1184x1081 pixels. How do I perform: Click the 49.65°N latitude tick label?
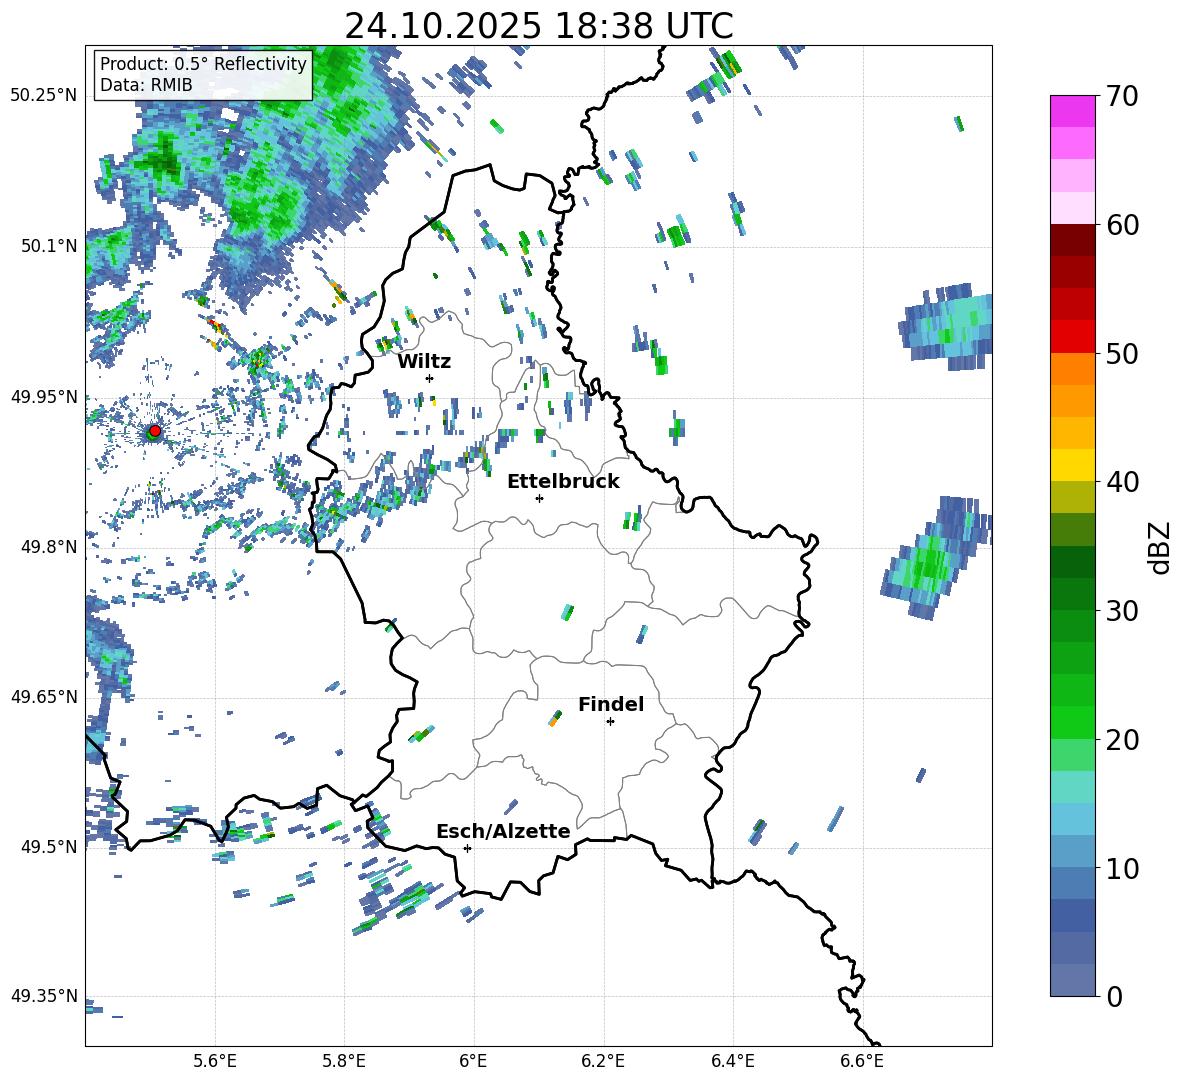tap(44, 697)
